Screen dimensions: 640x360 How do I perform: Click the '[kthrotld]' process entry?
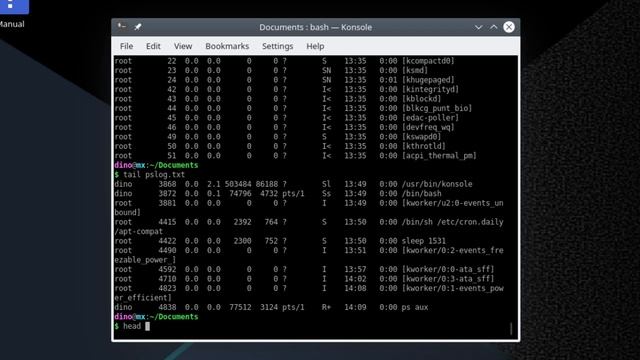pos(423,146)
